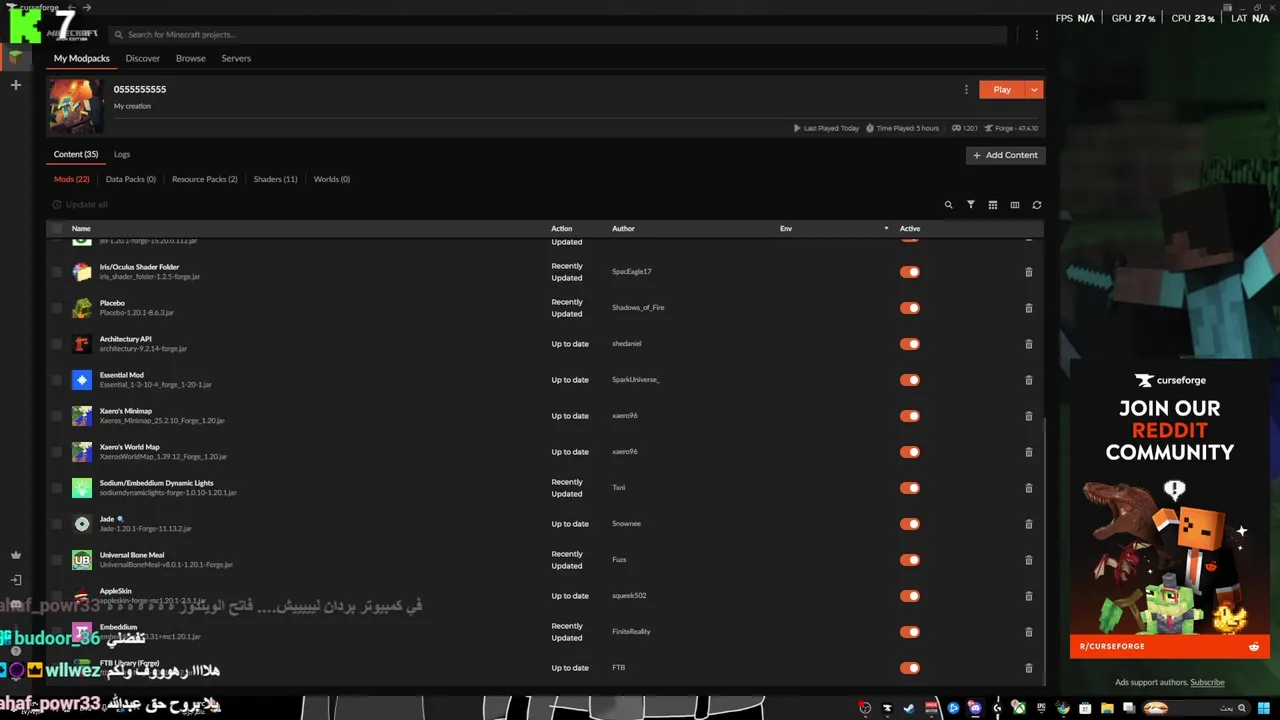Delete the Embeddium mod
Viewport: 1280px width, 720px height.
pos(1028,632)
